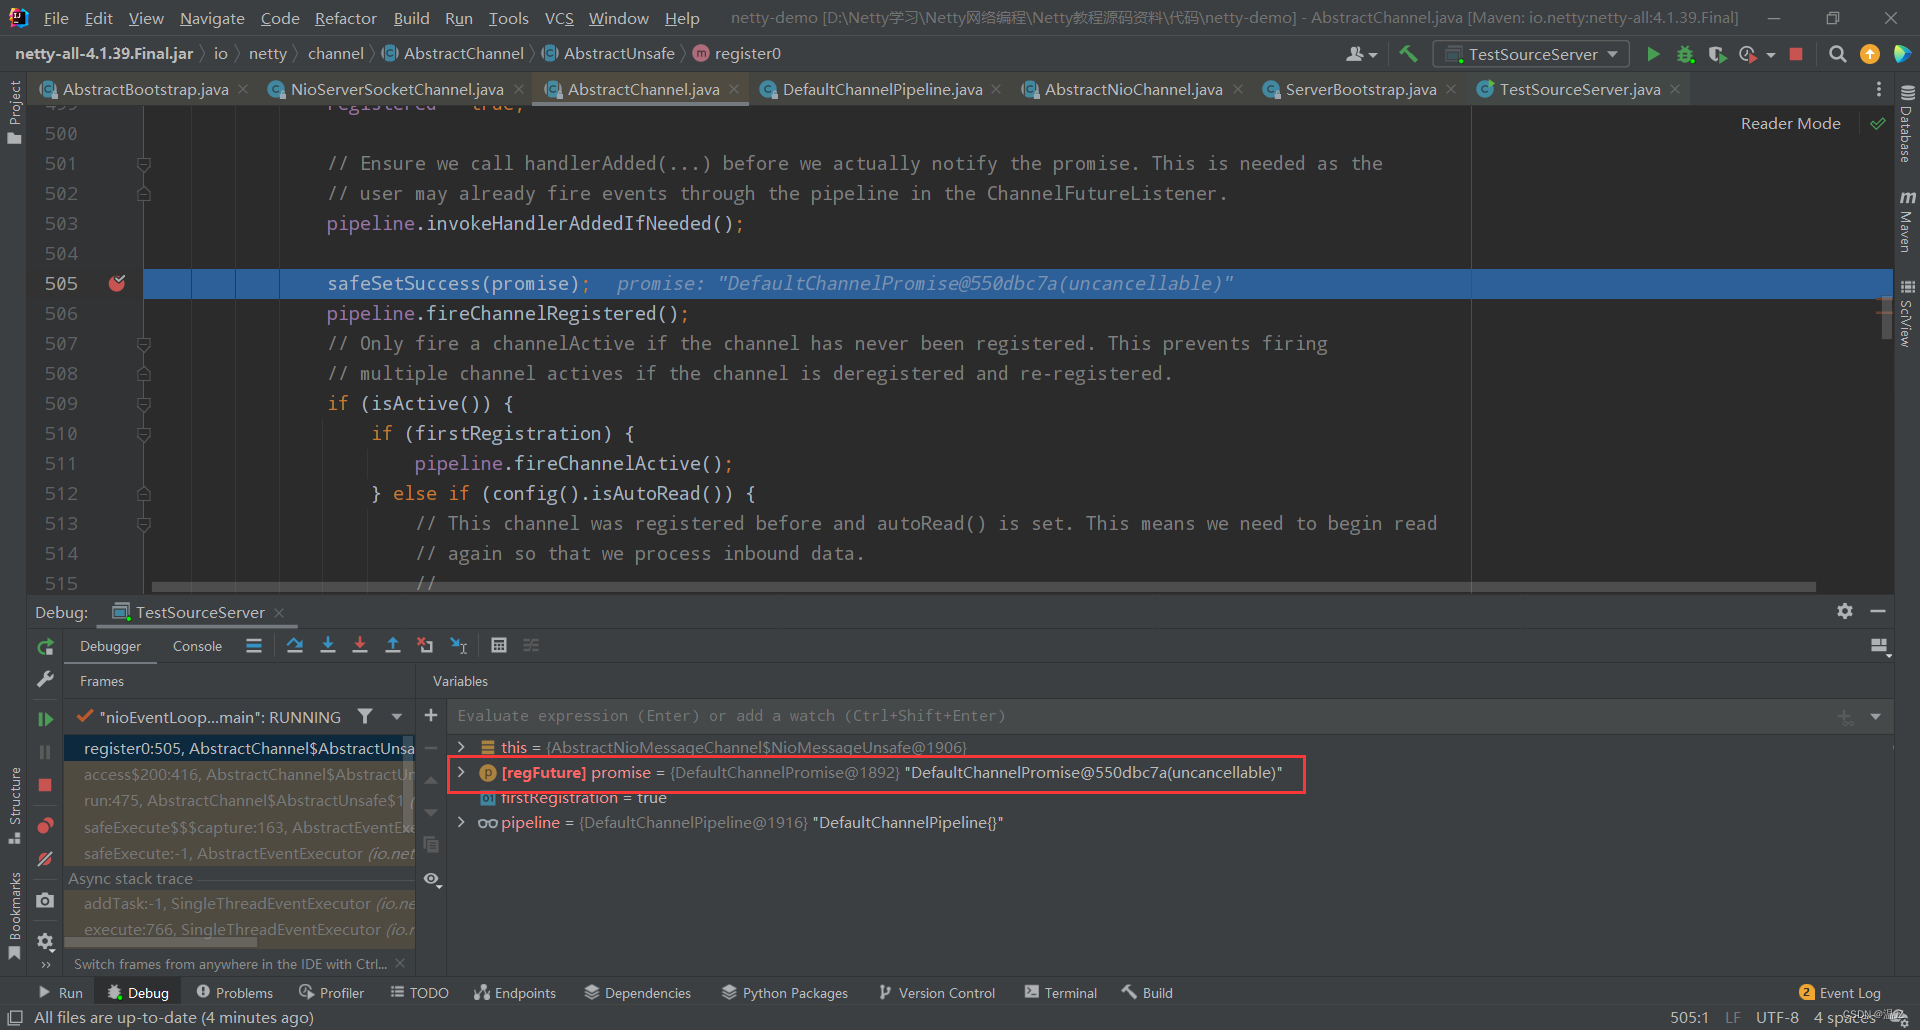View breakpoints with the red circles icon
The image size is (1920, 1030).
[x=45, y=826]
